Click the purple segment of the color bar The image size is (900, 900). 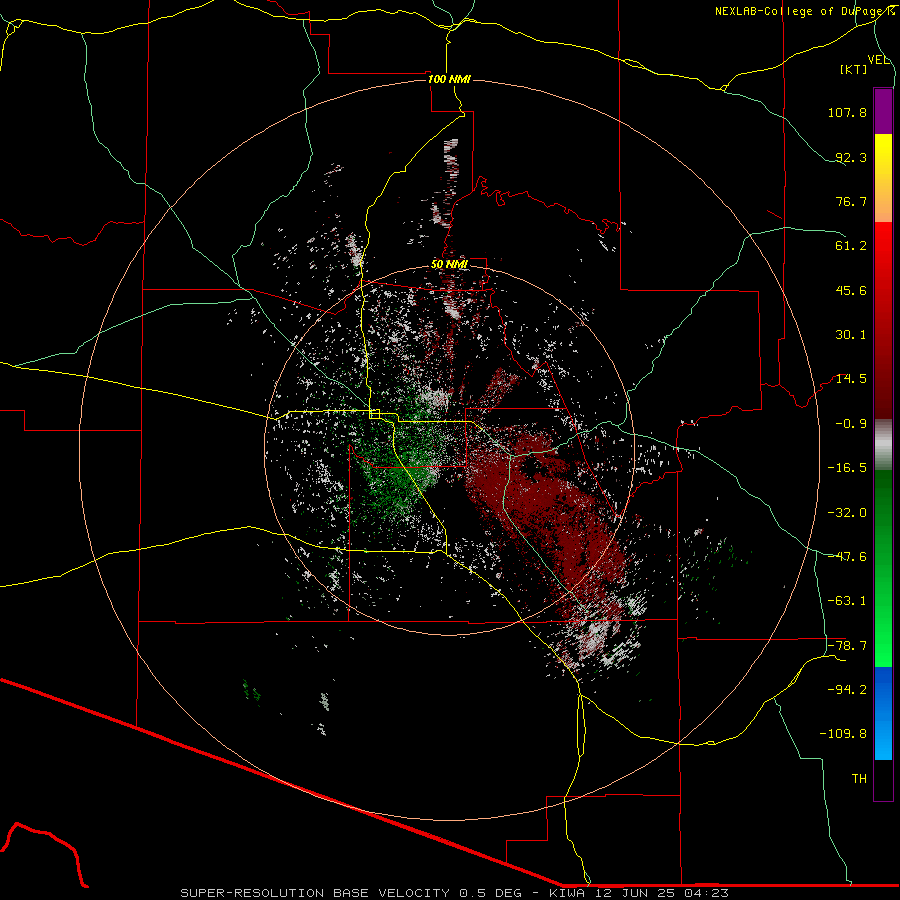883,111
